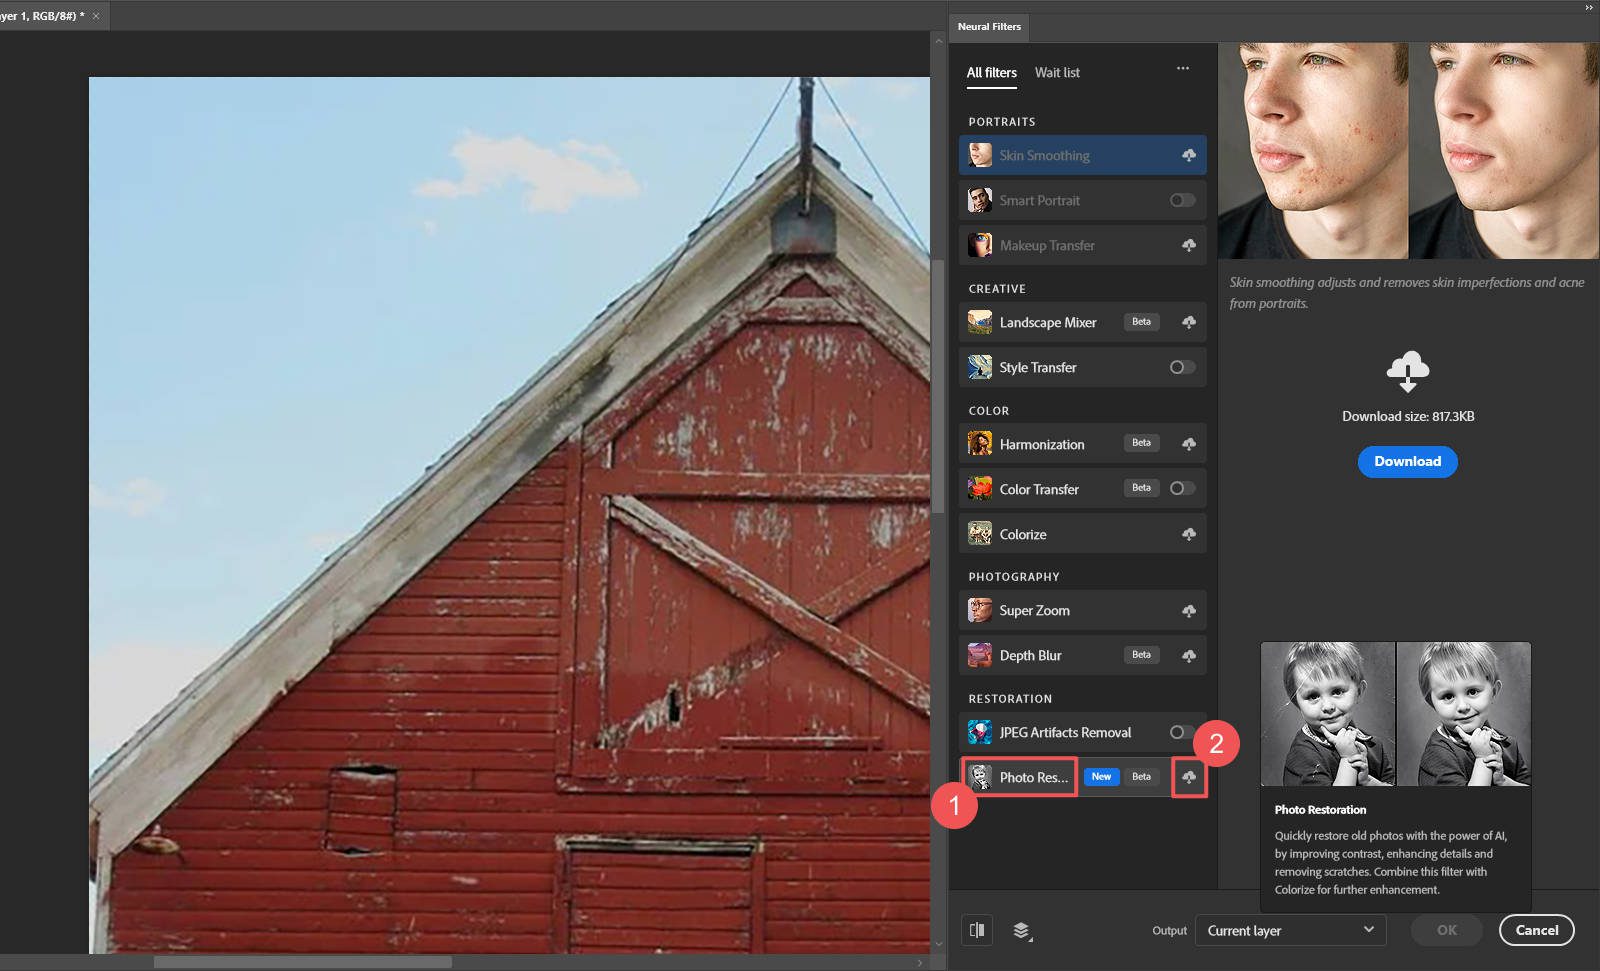Enable the Style Transfer toggle
The image size is (1600, 971).
[x=1181, y=367]
